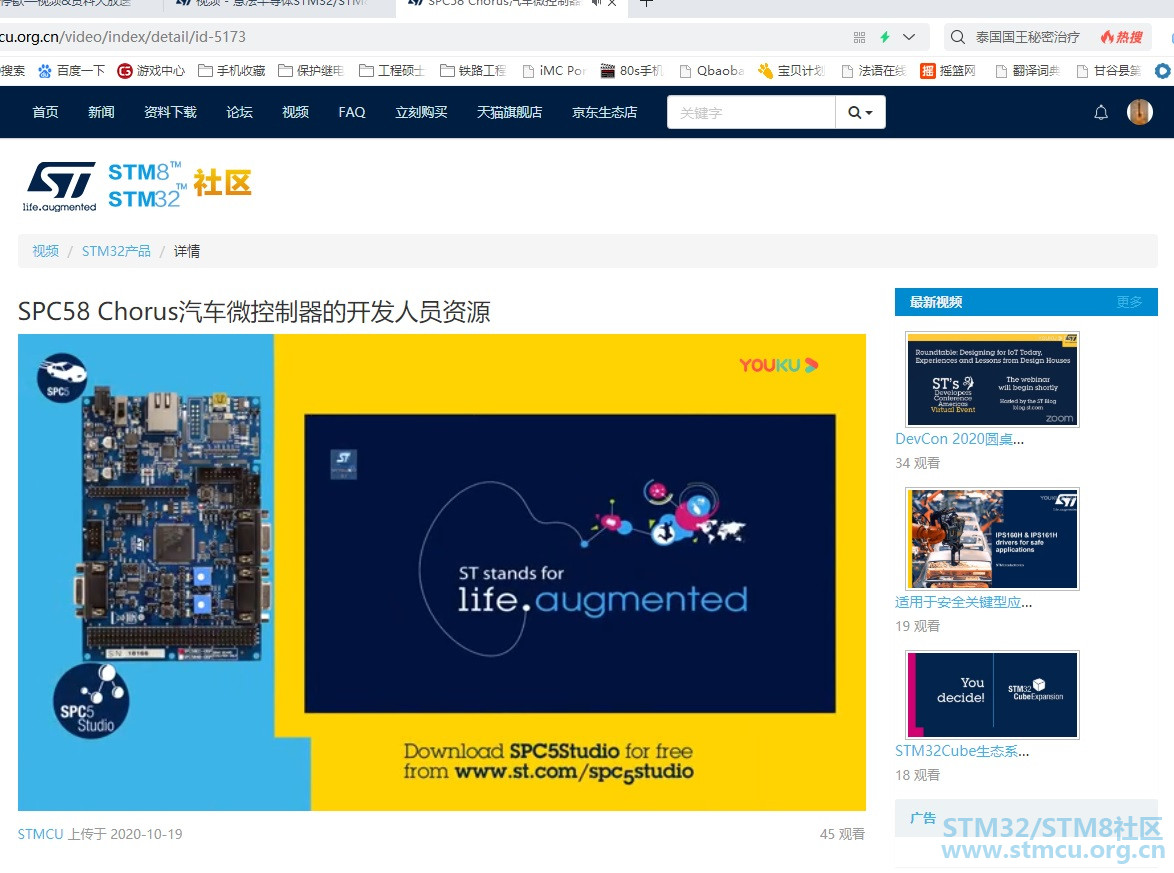Click the You decide STM32Cube thumbnail
This screenshot has height=873, width=1174.
coord(992,695)
